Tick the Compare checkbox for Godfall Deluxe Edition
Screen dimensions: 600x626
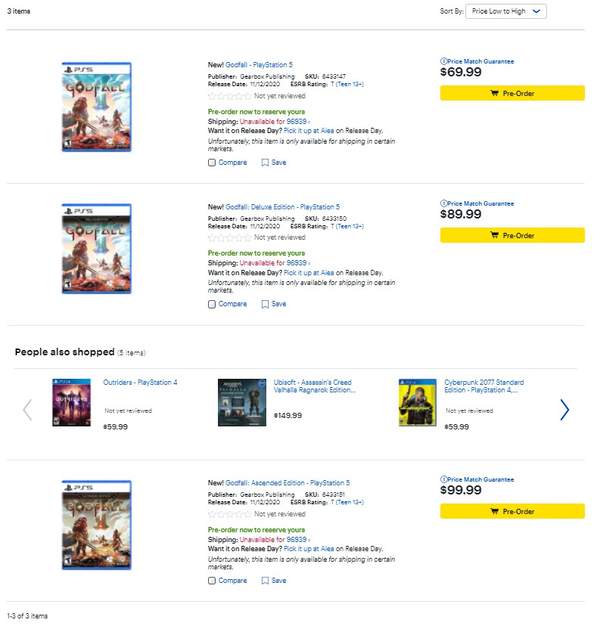pos(212,304)
